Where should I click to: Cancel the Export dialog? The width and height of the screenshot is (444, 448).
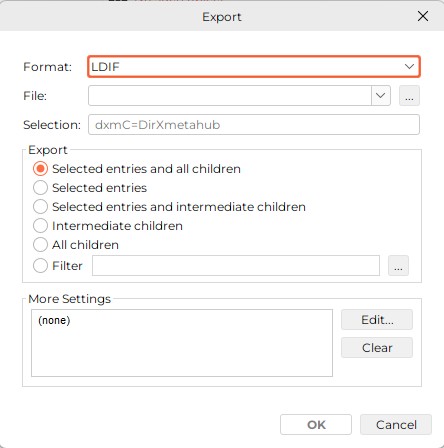(396, 425)
